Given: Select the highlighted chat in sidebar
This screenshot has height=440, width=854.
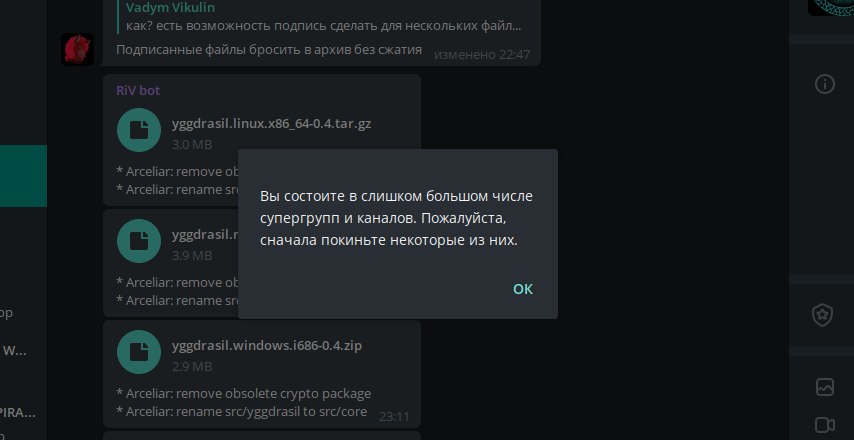Looking at the screenshot, I should (x=23, y=176).
